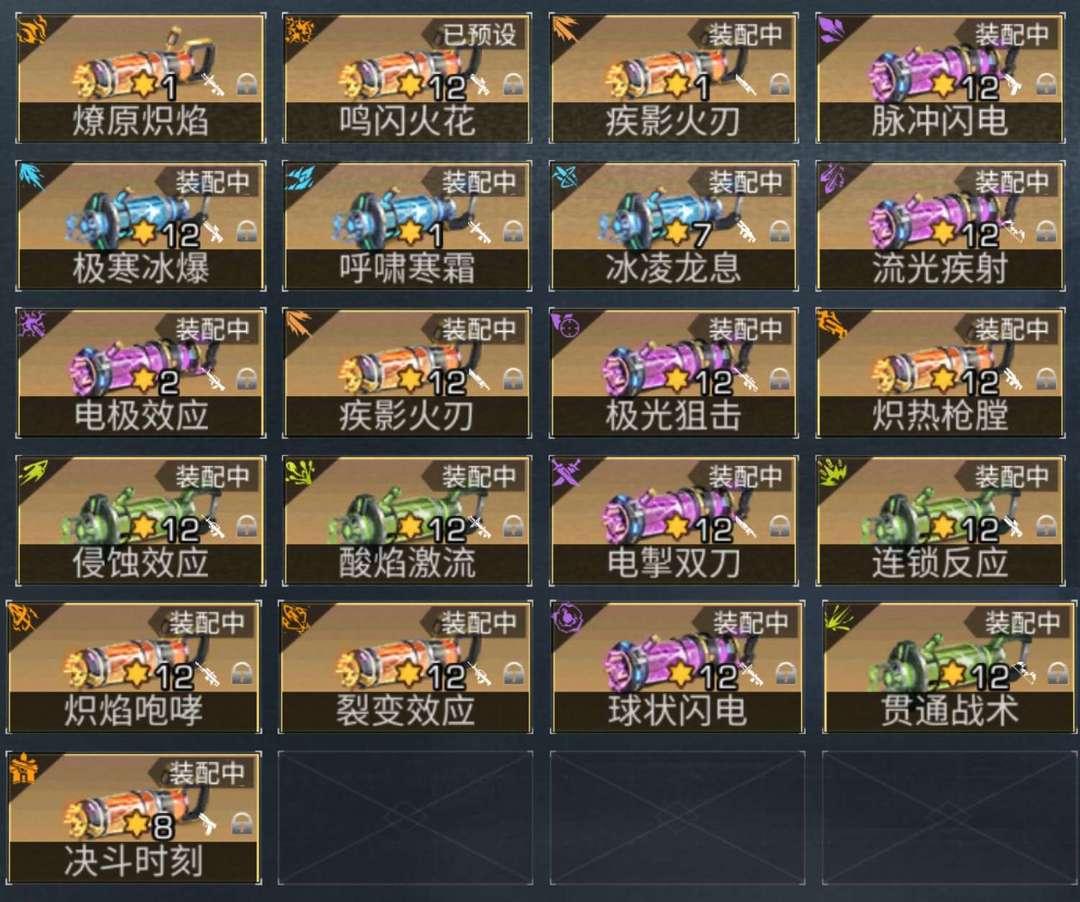Click the lock icon on 鸣闪火花

coord(513,85)
